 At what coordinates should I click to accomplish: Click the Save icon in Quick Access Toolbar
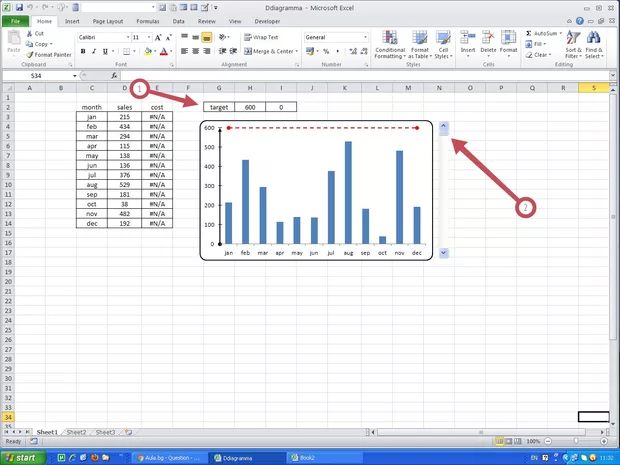(x=19, y=7)
